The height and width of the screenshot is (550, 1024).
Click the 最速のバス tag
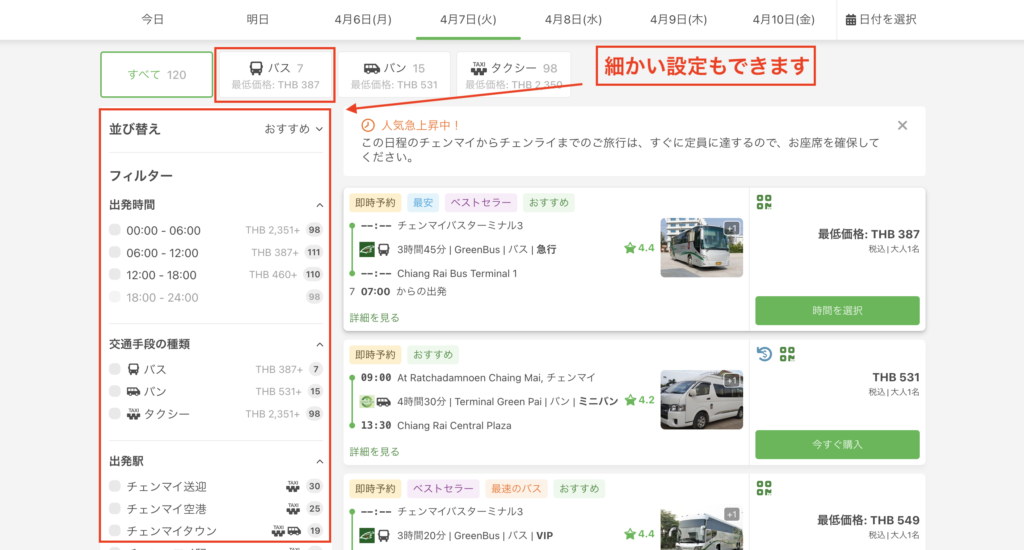pos(515,489)
